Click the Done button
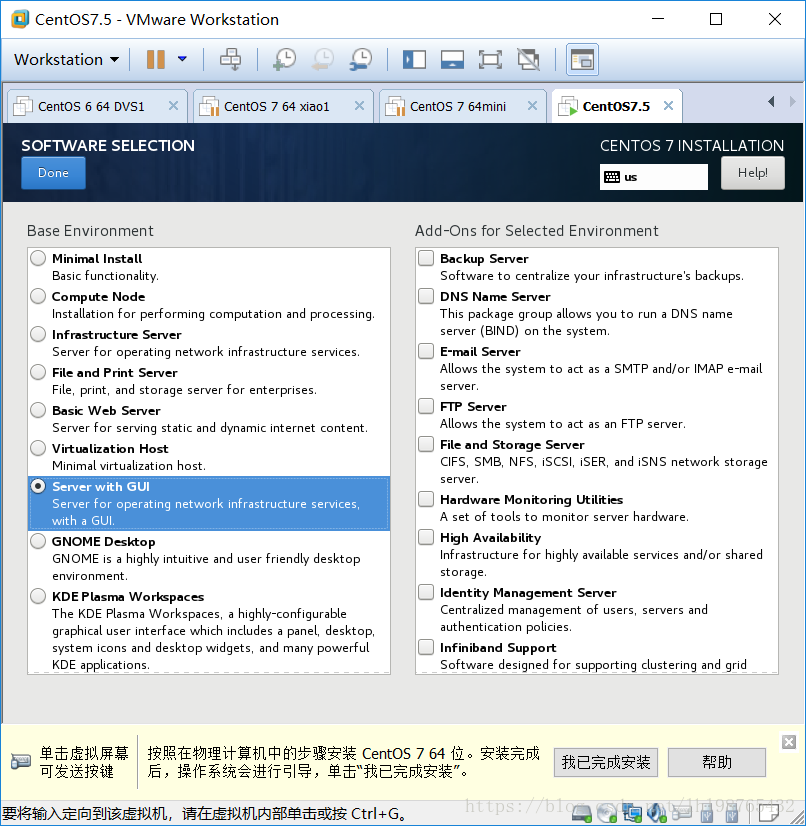Screen dimensions: 806x826 pos(53,173)
